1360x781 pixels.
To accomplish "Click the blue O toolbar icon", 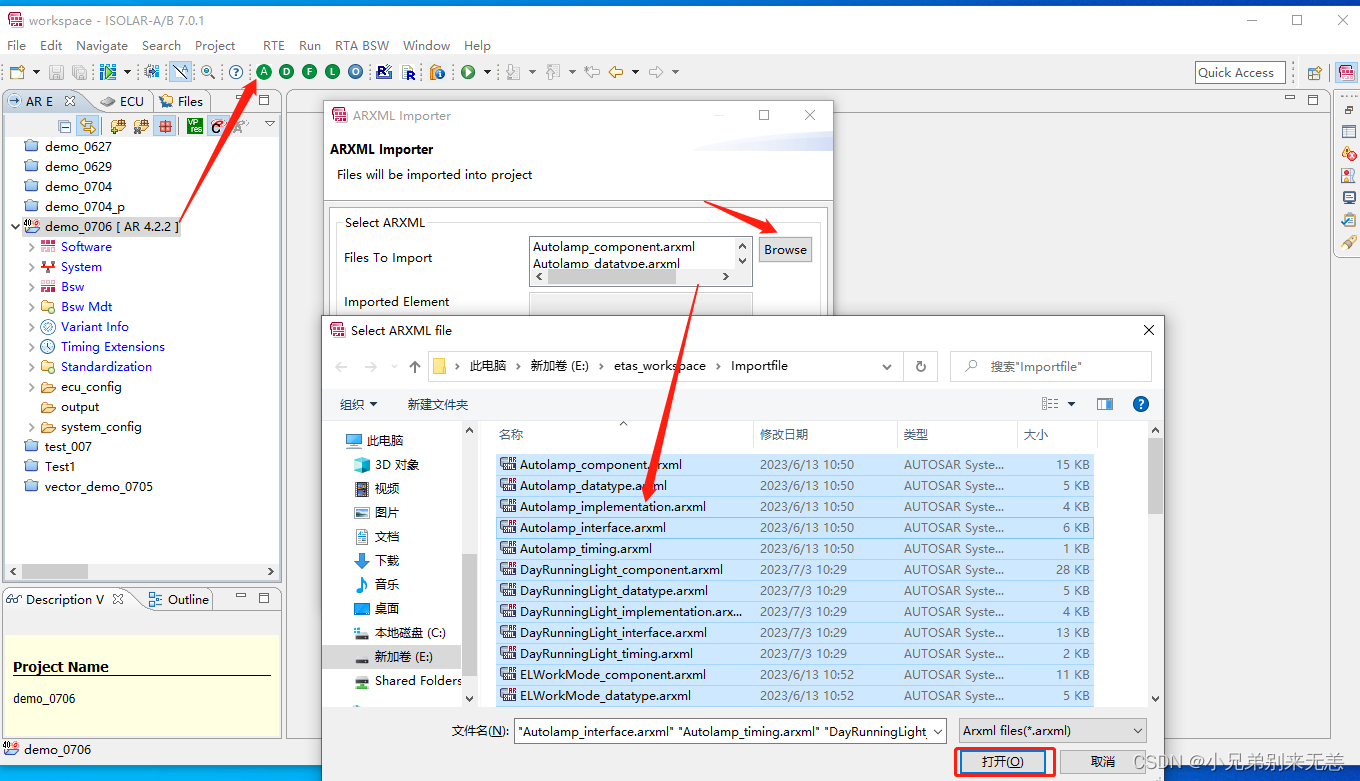I will pyautogui.click(x=354, y=71).
